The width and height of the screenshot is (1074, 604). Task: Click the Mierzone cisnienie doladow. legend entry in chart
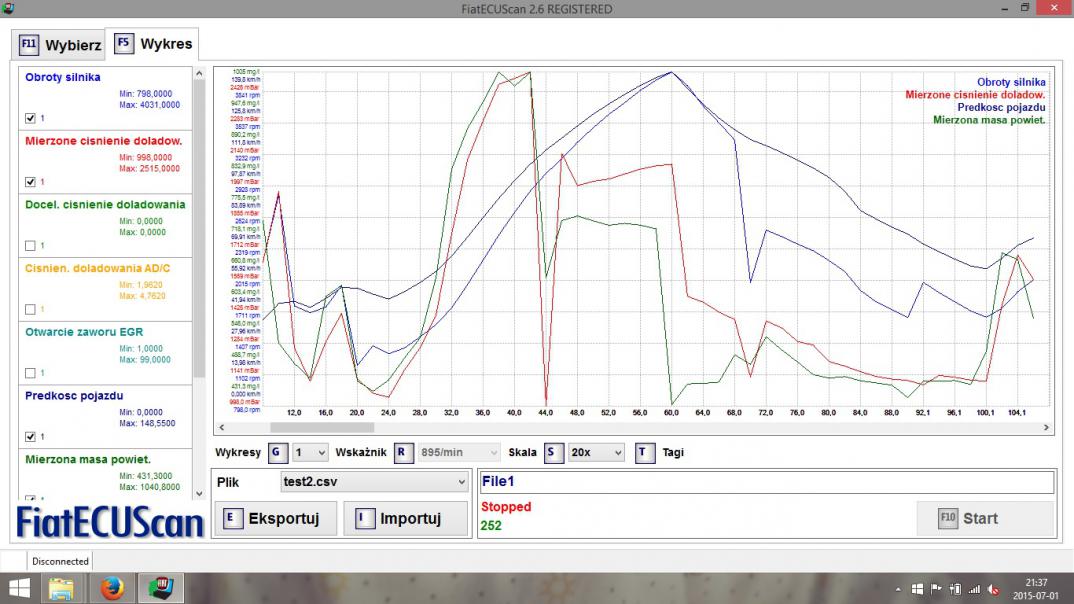pos(975,95)
